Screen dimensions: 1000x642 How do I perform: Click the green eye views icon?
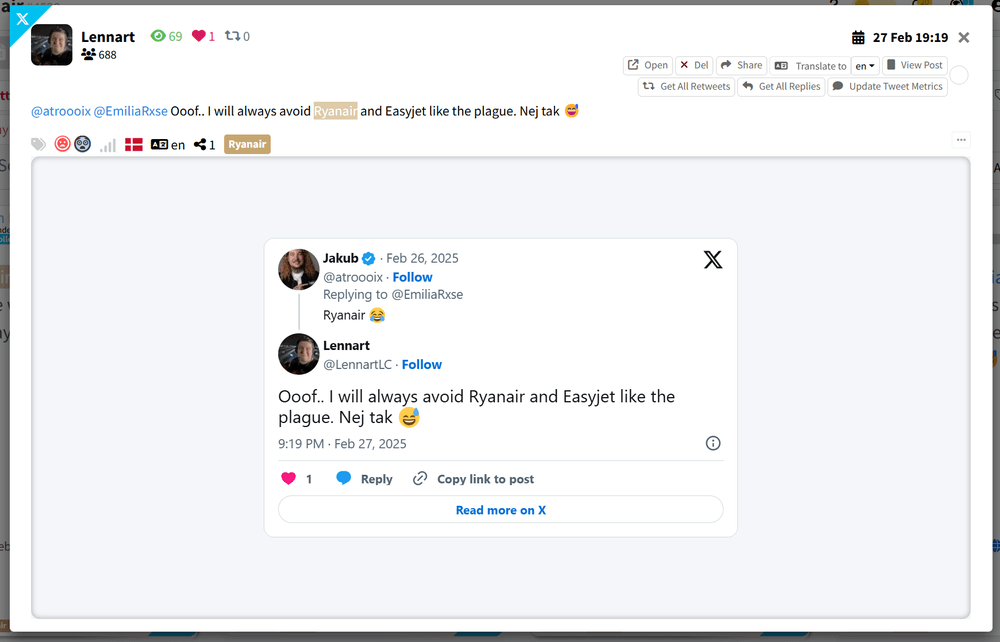click(x=158, y=36)
